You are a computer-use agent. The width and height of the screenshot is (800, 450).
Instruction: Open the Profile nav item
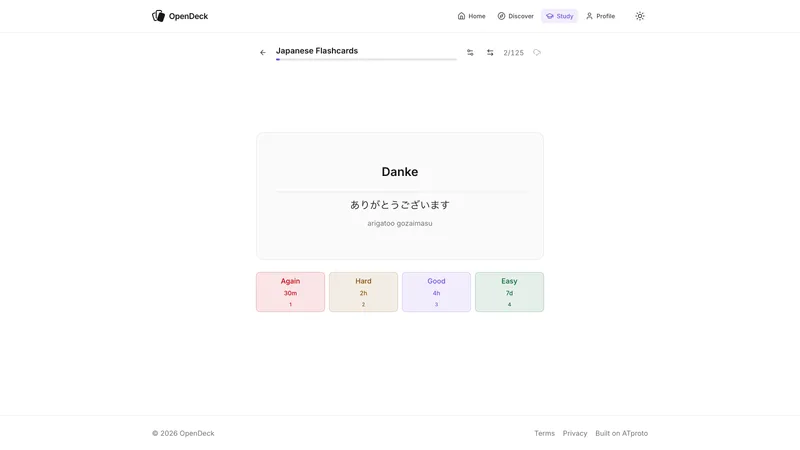click(x=600, y=16)
